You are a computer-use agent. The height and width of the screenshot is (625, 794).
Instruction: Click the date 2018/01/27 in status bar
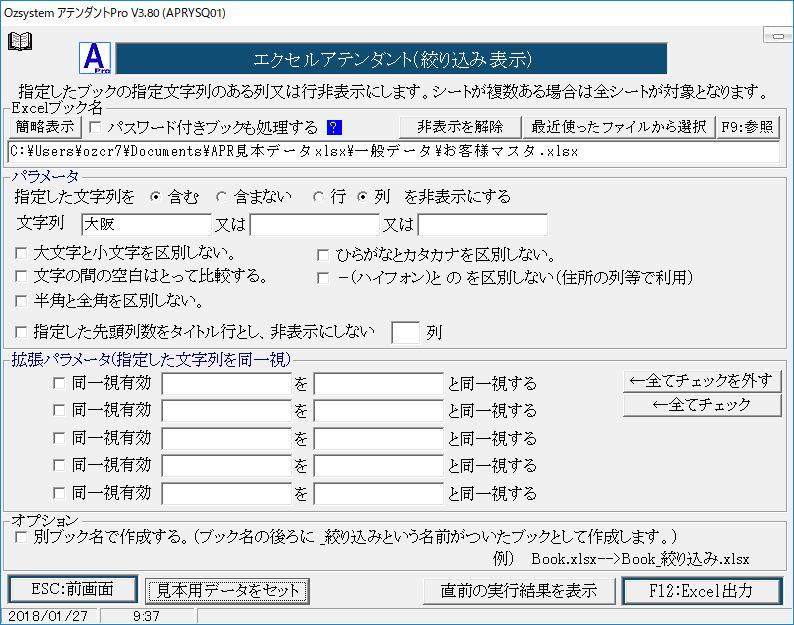click(49, 616)
